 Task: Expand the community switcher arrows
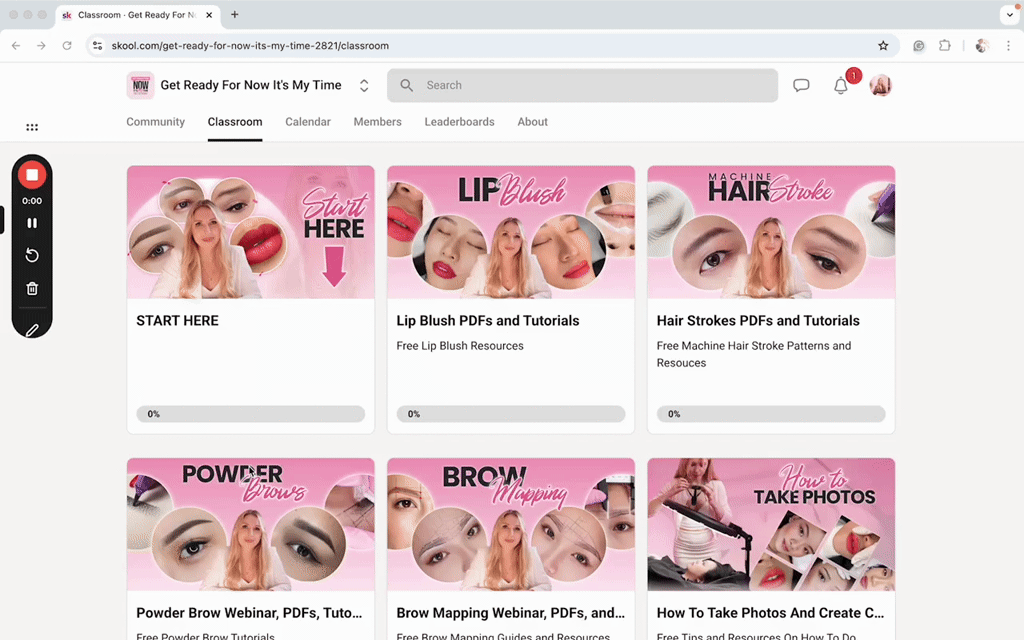364,86
